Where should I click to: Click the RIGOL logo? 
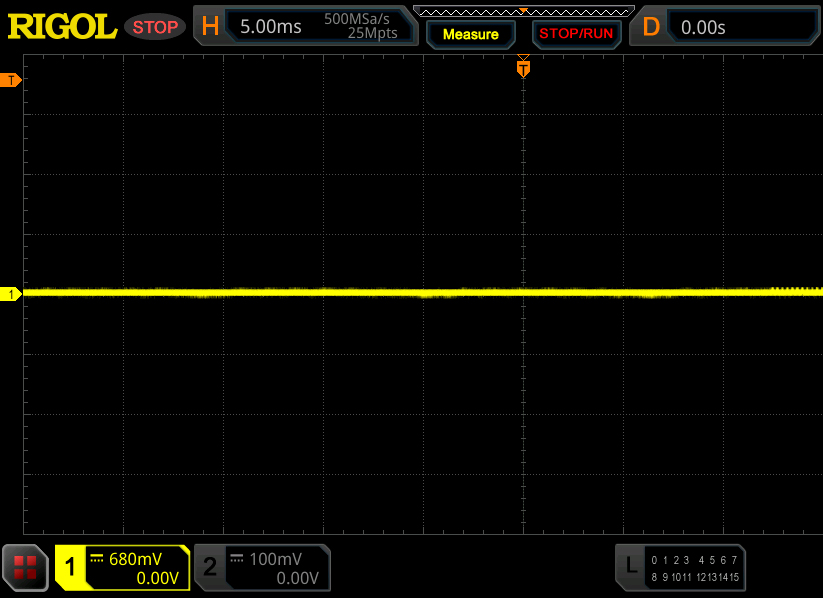pyautogui.click(x=62, y=27)
